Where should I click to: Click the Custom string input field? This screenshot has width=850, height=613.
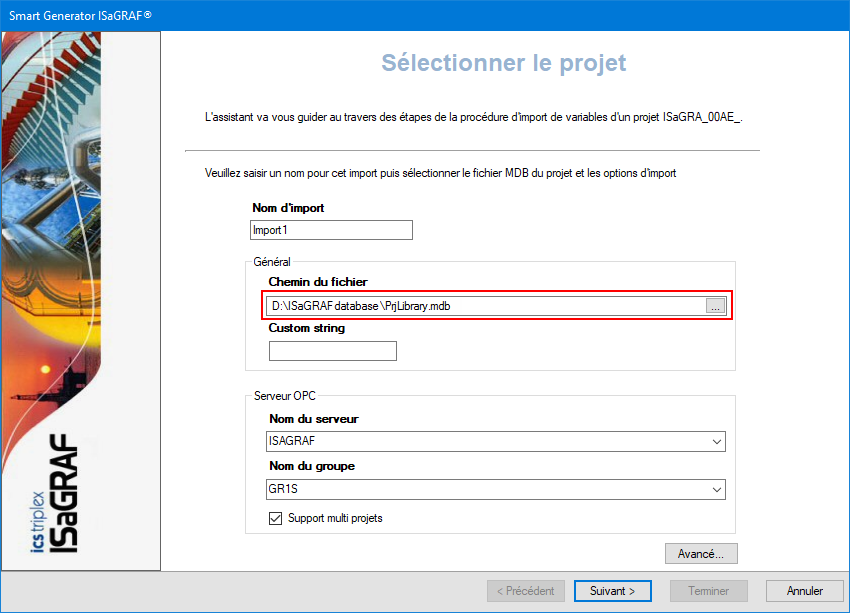(333, 351)
